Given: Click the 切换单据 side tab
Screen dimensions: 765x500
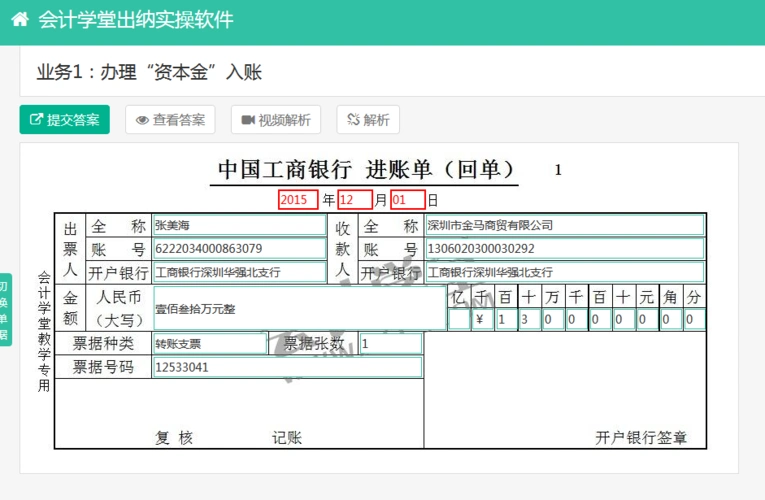Looking at the screenshot, I should [5, 310].
